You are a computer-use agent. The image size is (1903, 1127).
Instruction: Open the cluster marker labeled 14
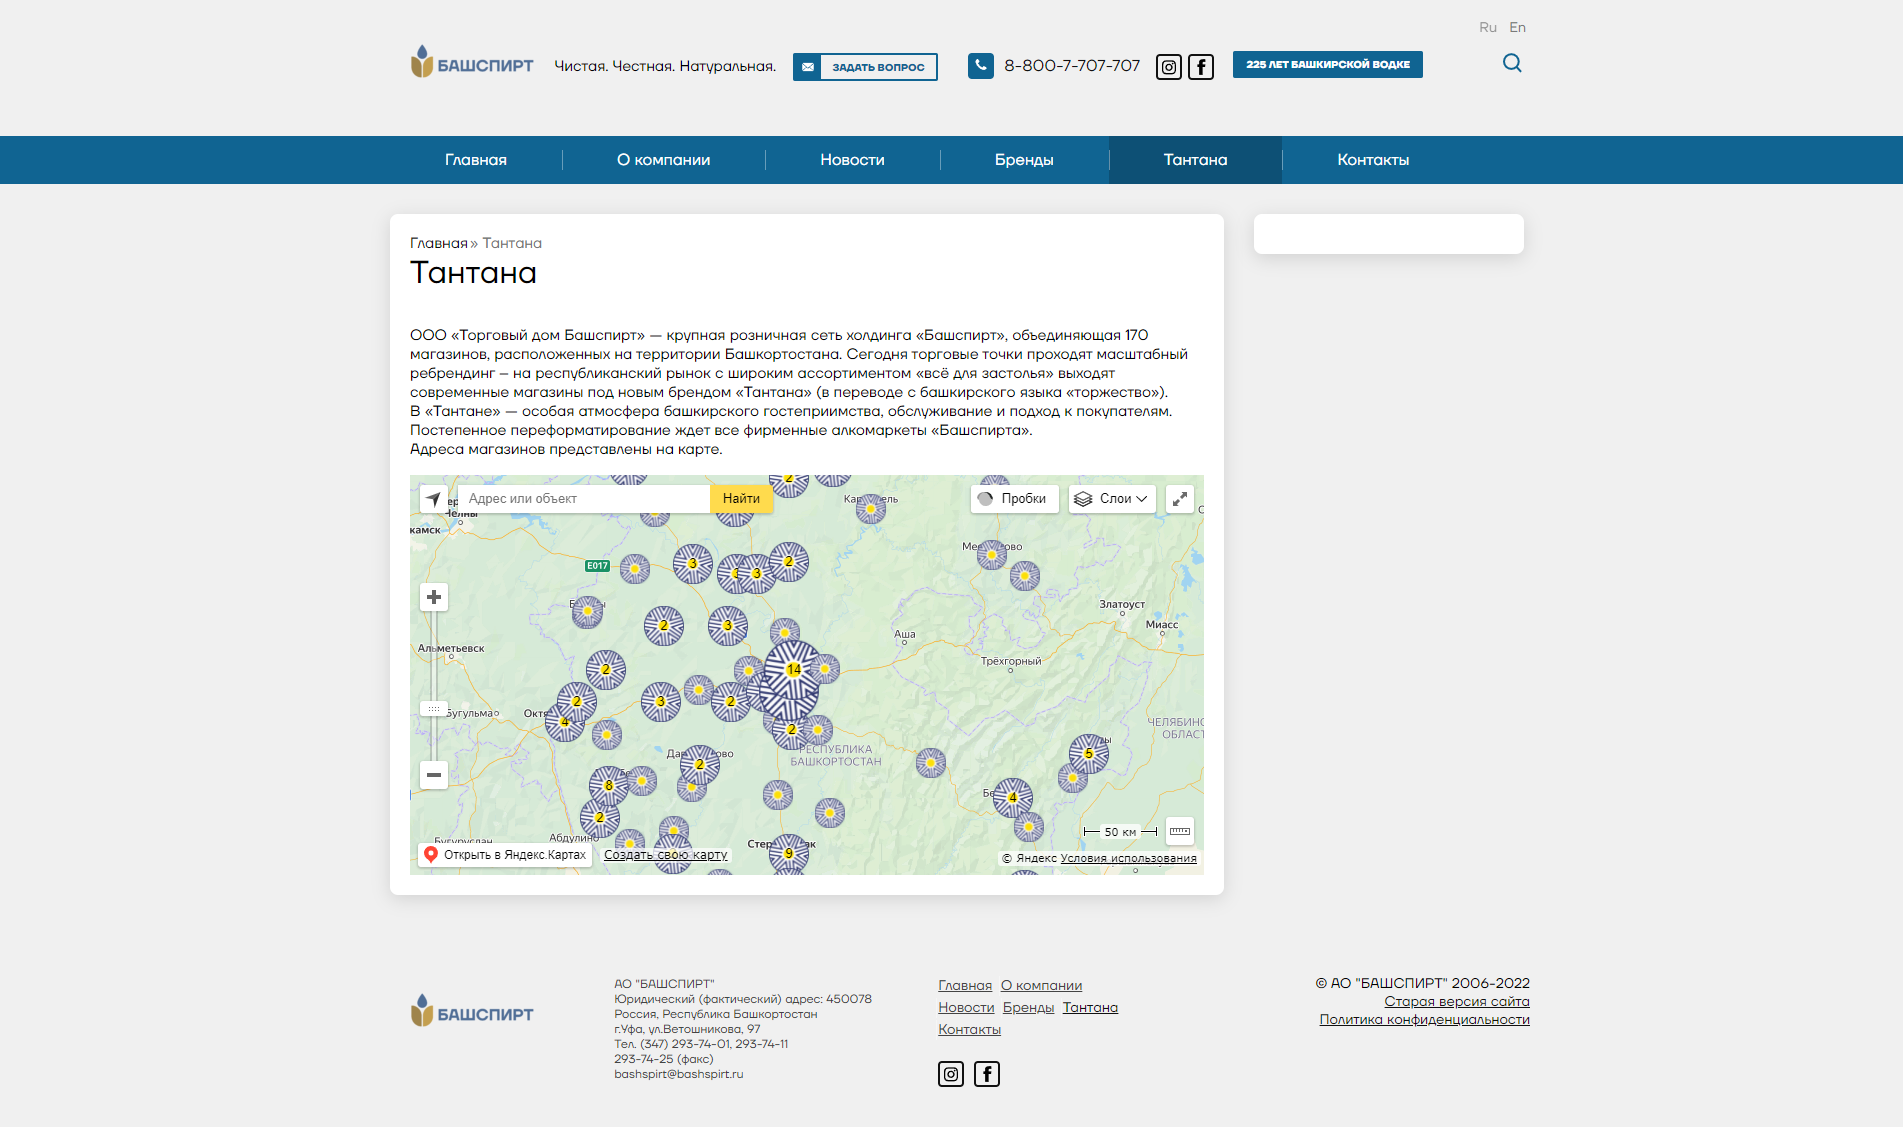tap(793, 670)
